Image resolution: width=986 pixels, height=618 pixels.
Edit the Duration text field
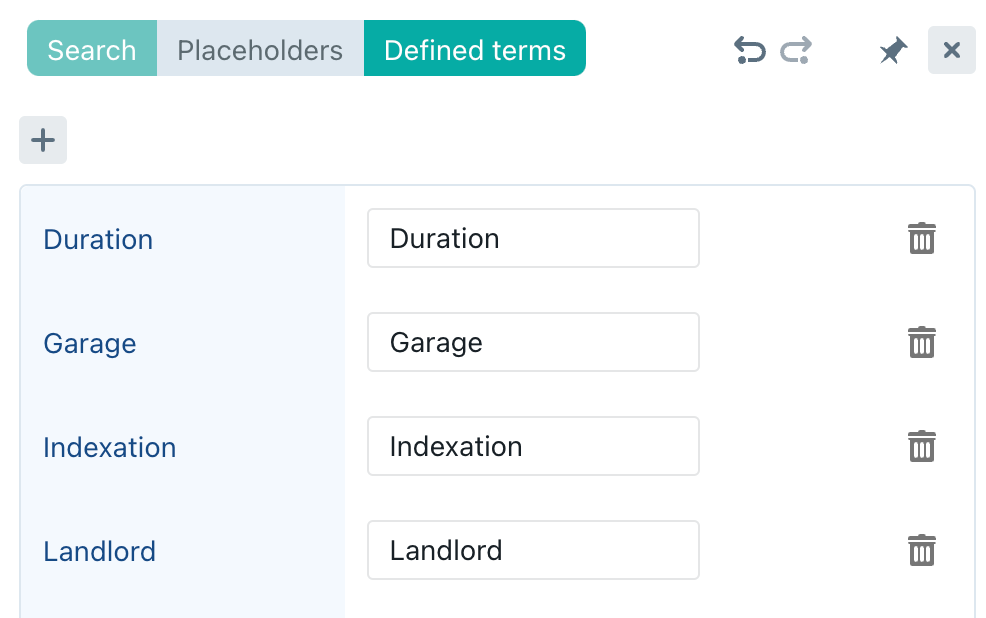tap(533, 239)
